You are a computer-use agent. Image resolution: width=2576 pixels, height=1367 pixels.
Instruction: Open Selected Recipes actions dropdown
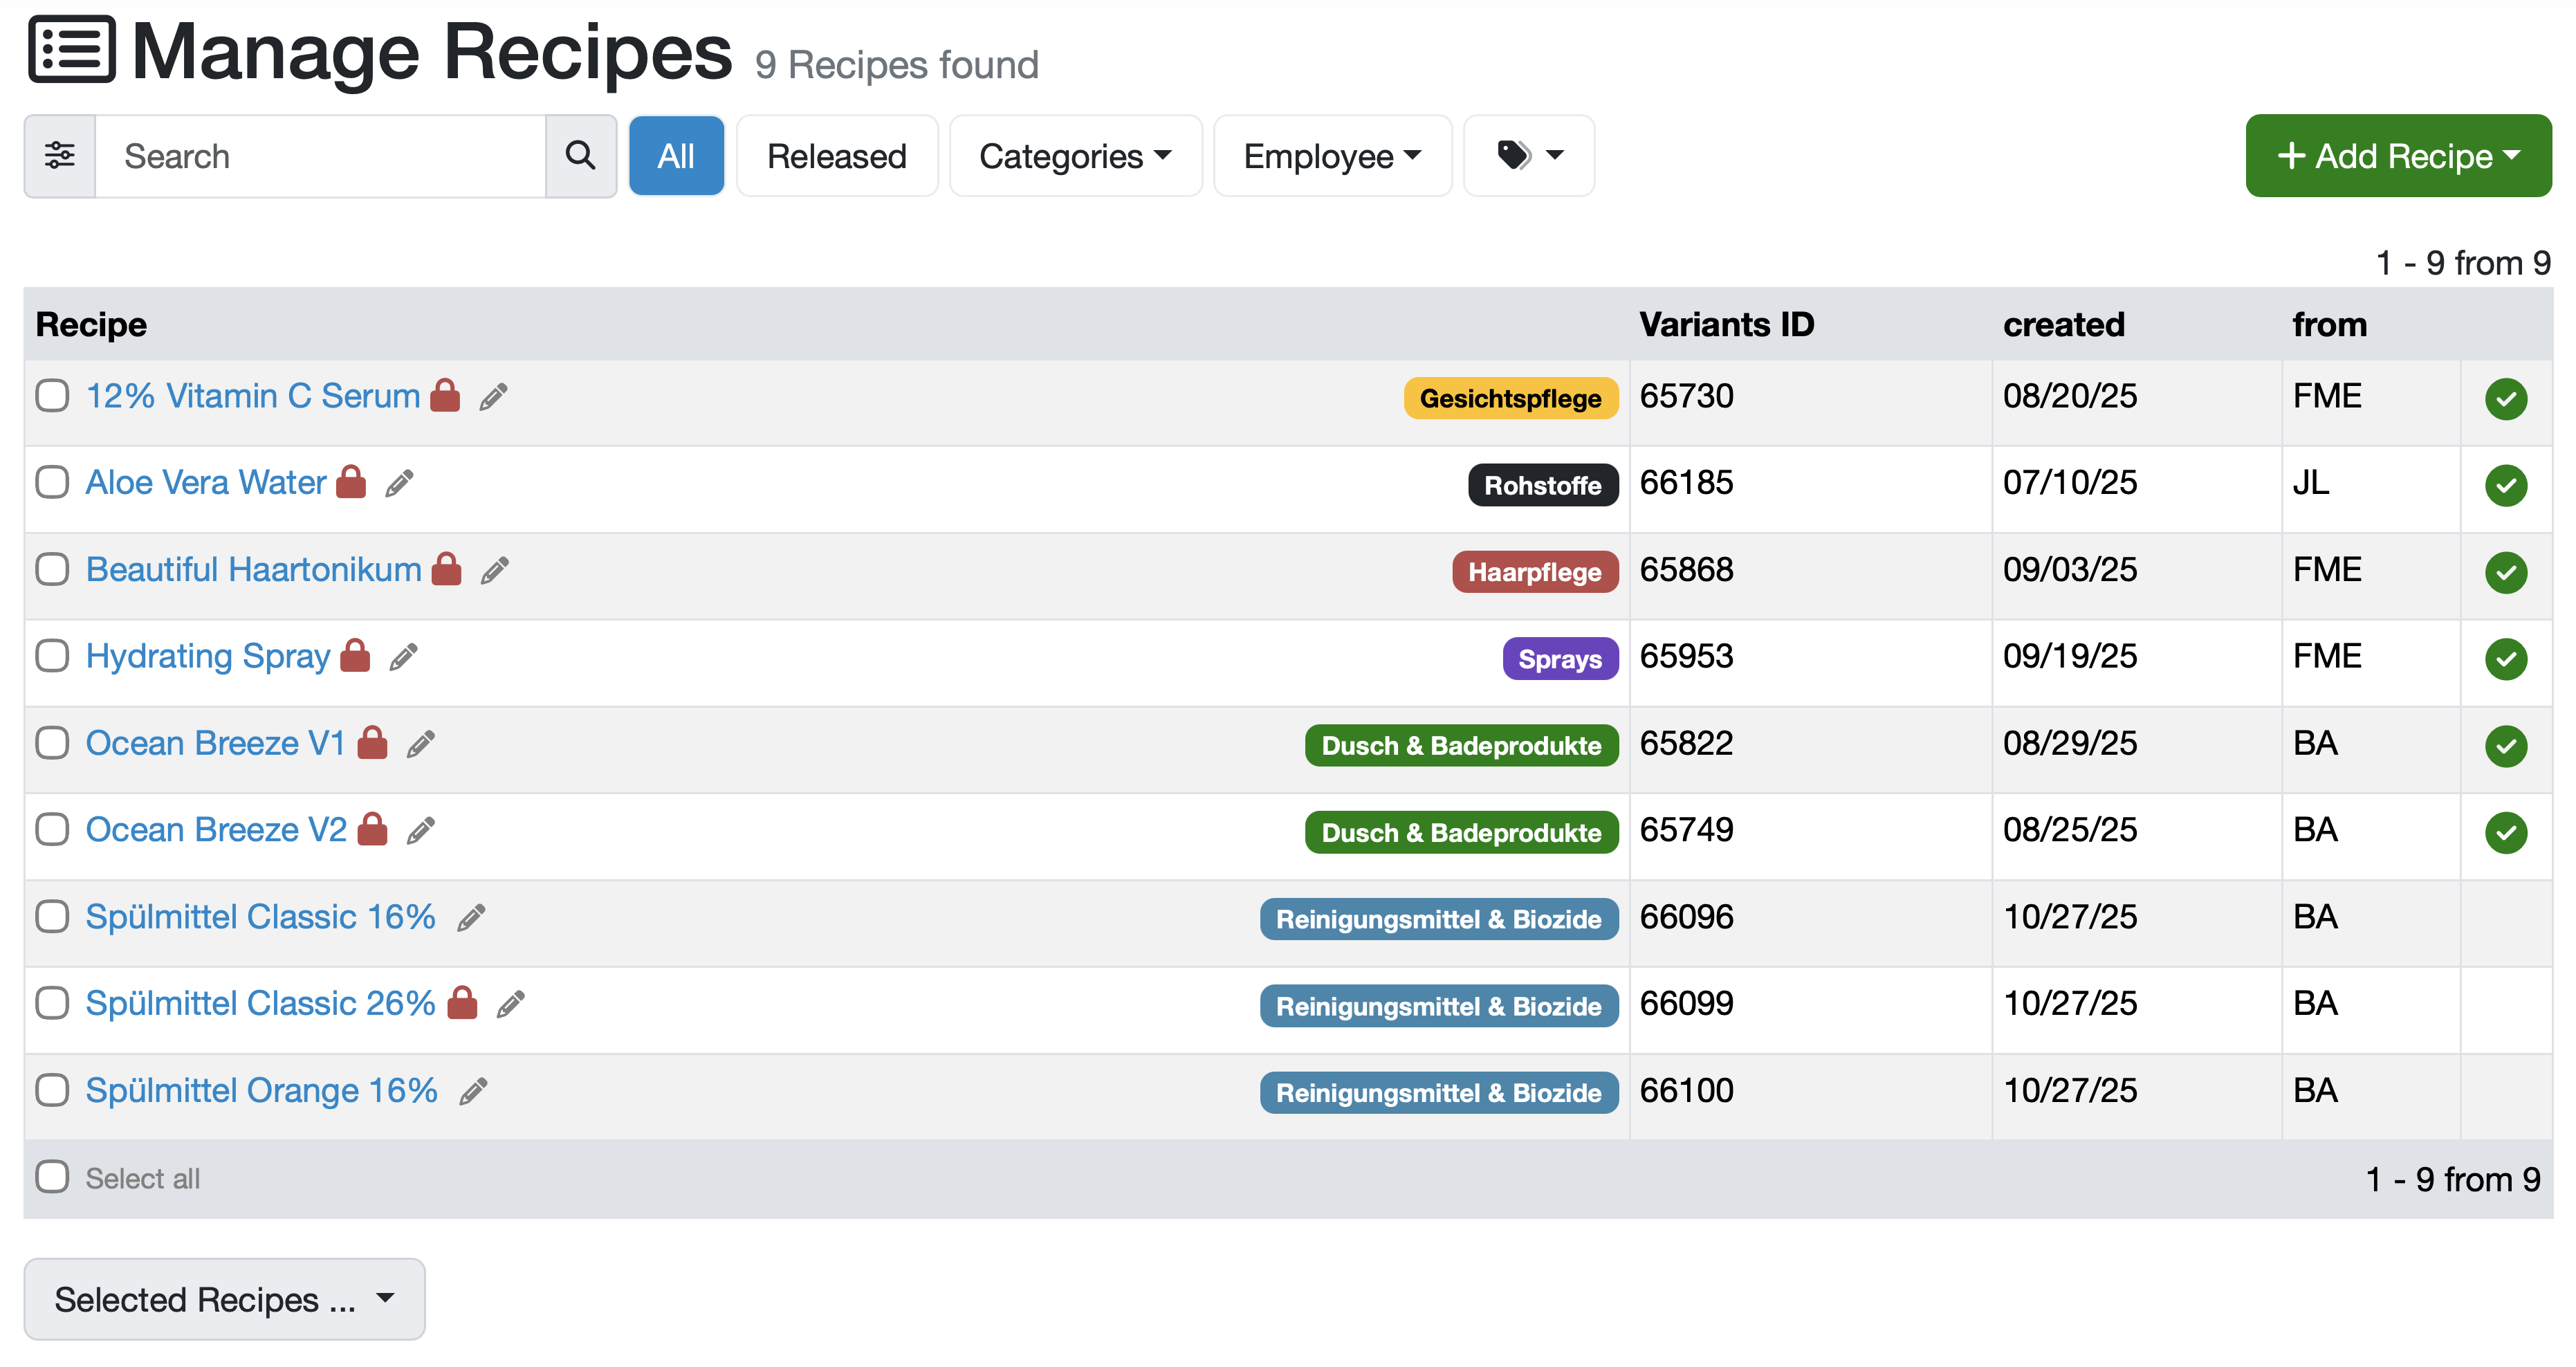[224, 1299]
